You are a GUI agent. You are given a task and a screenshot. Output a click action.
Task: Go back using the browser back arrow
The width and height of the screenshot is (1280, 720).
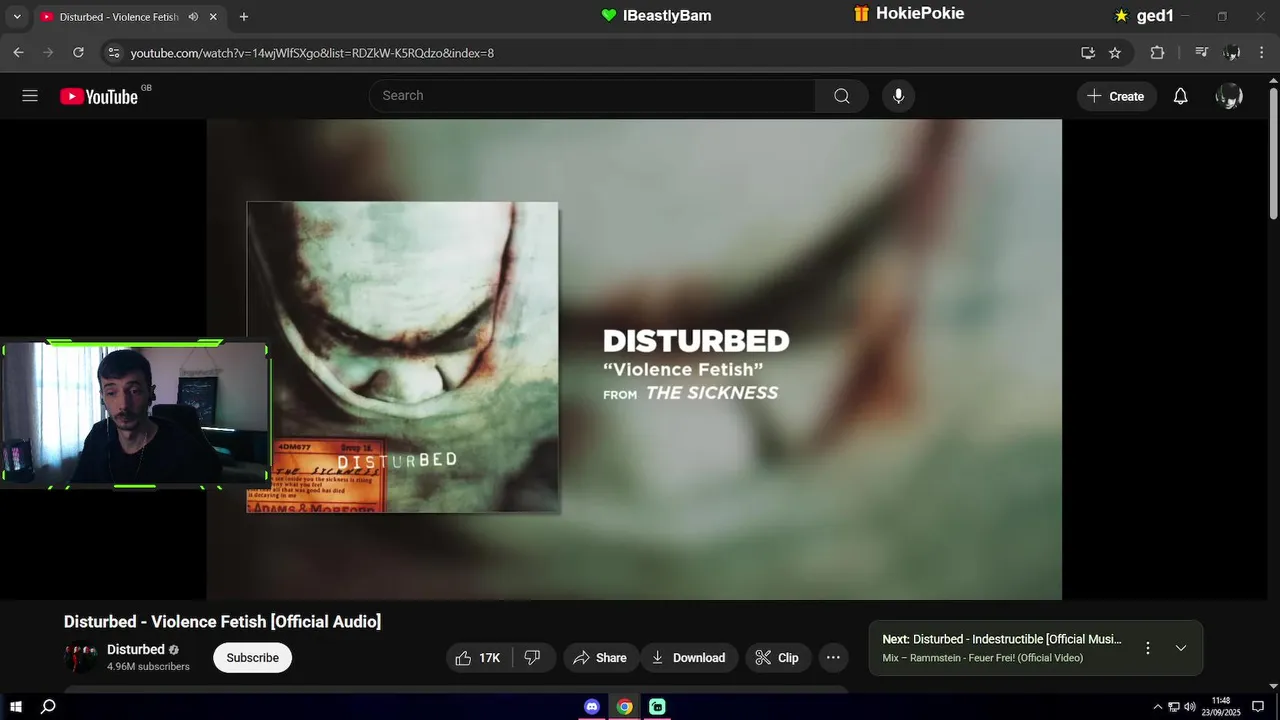18,52
